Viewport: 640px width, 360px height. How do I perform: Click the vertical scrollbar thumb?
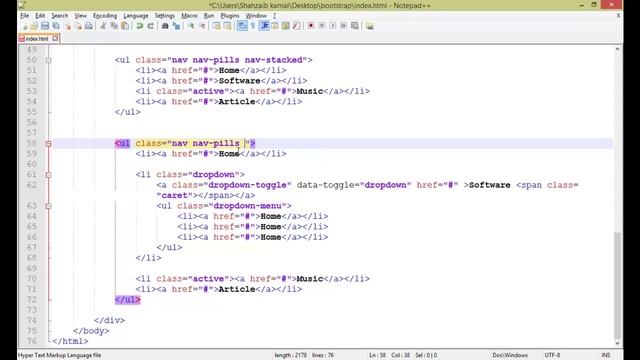tap(617, 285)
